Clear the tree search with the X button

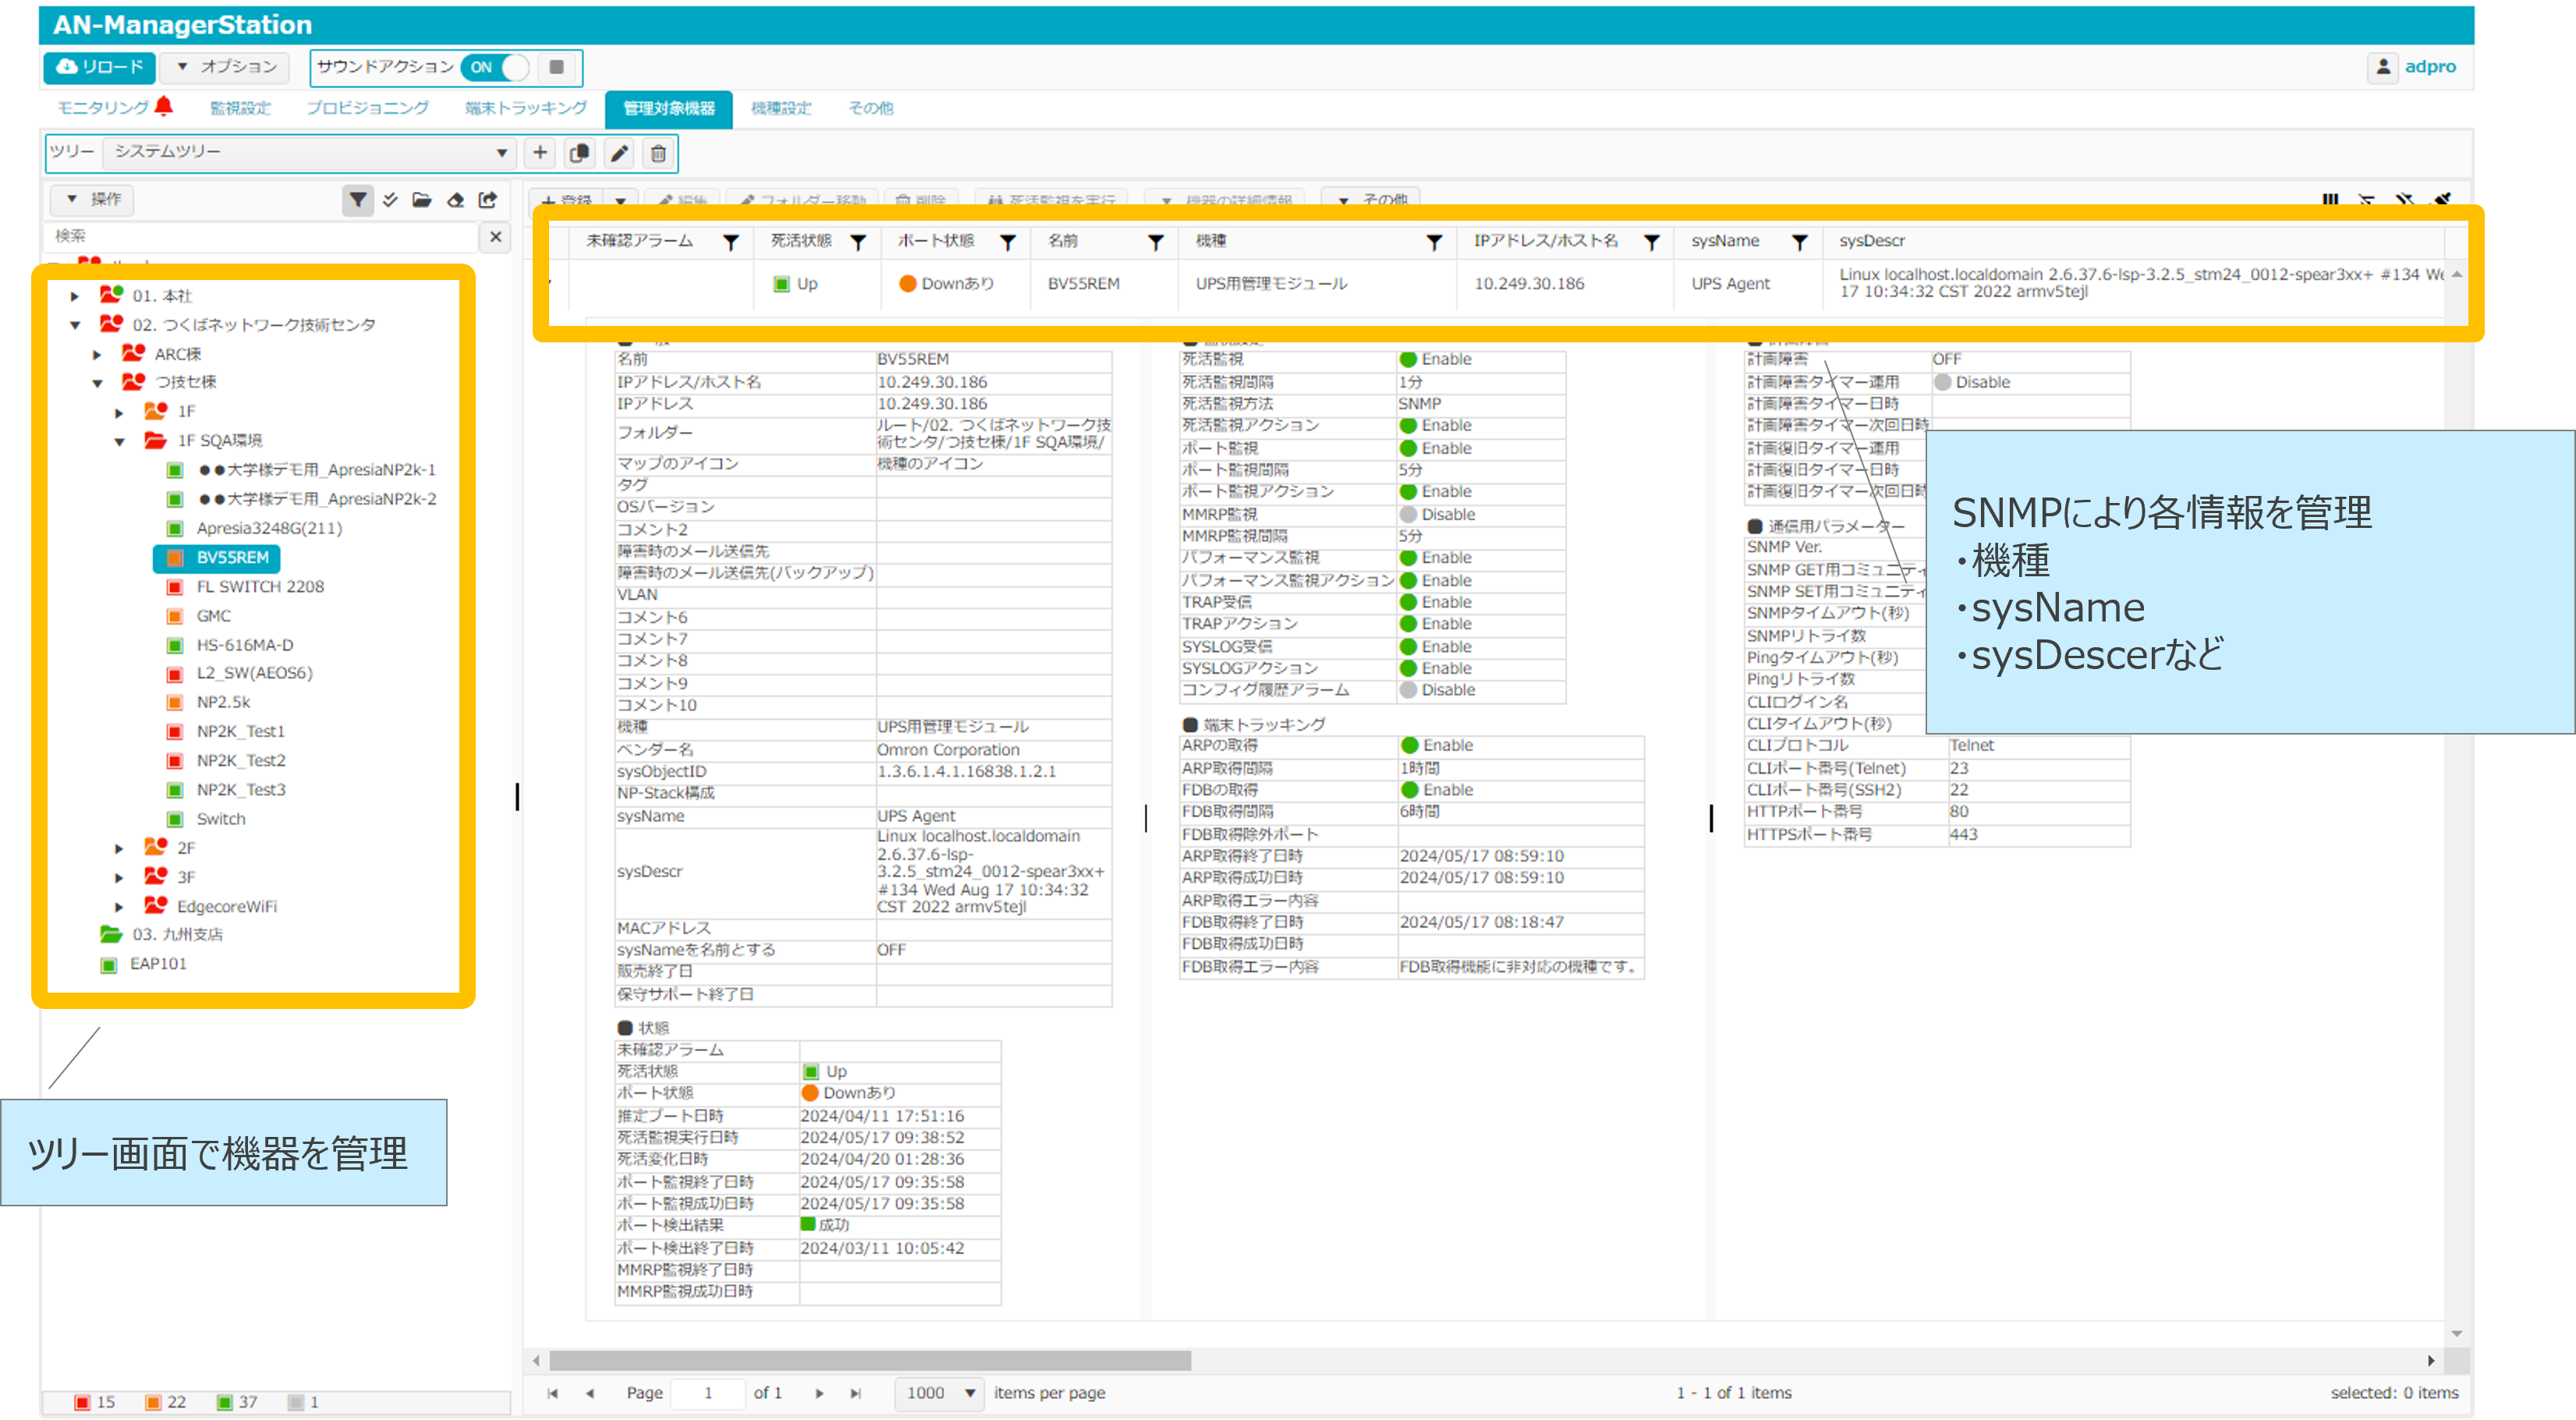pyautogui.click(x=495, y=237)
